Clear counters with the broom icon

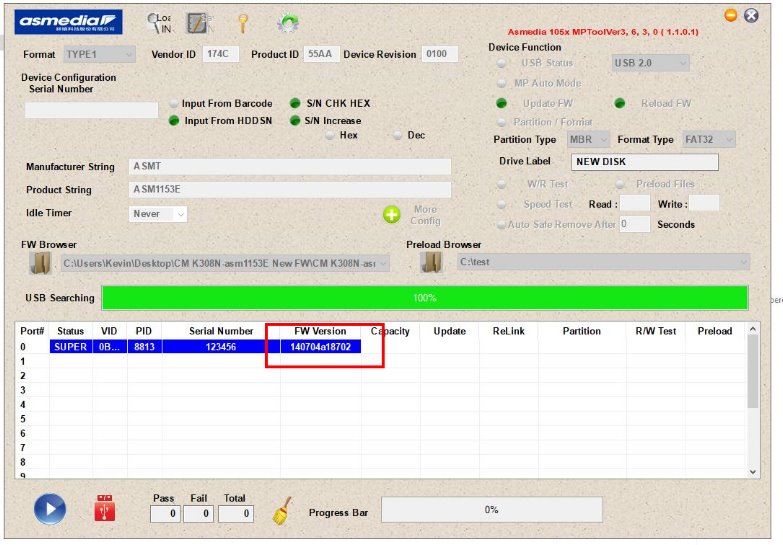pos(282,511)
